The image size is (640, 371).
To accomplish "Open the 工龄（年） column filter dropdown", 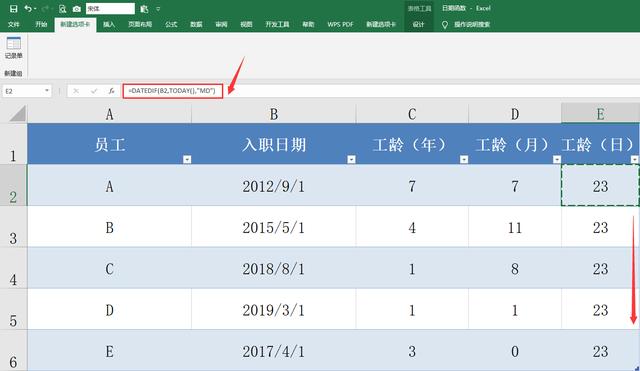I will 464,159.
